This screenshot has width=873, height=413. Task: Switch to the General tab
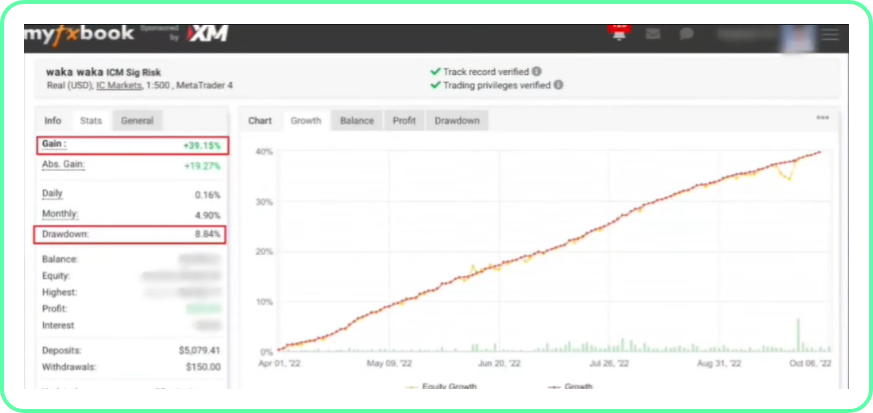(x=137, y=121)
